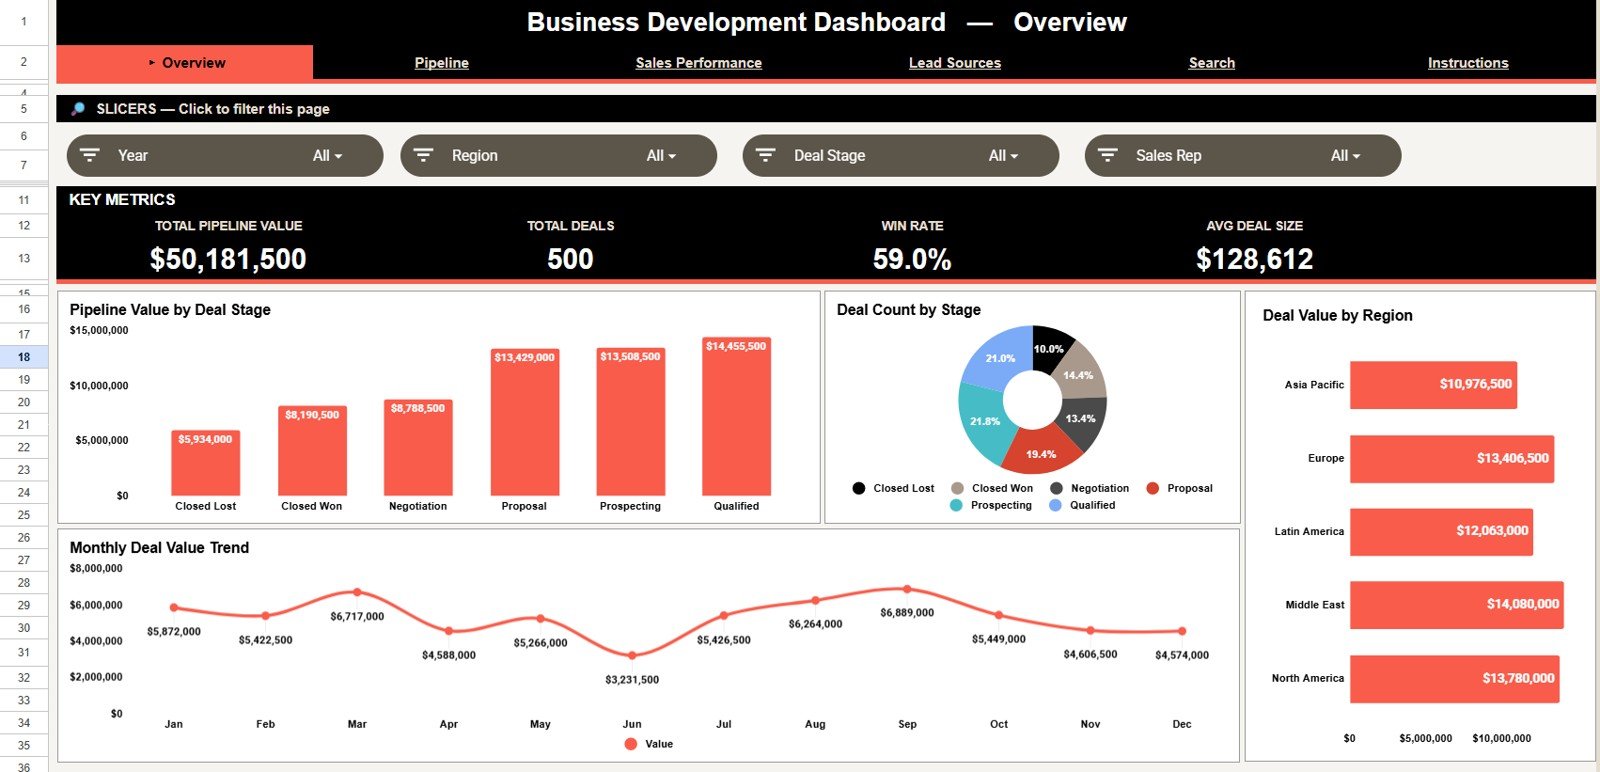Click the magnifier icon beside SLICERS
The image size is (1600, 772).
pyautogui.click(x=78, y=109)
